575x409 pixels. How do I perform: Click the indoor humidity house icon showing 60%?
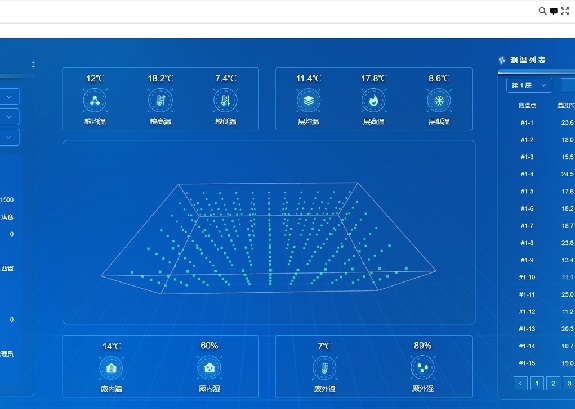(x=209, y=368)
